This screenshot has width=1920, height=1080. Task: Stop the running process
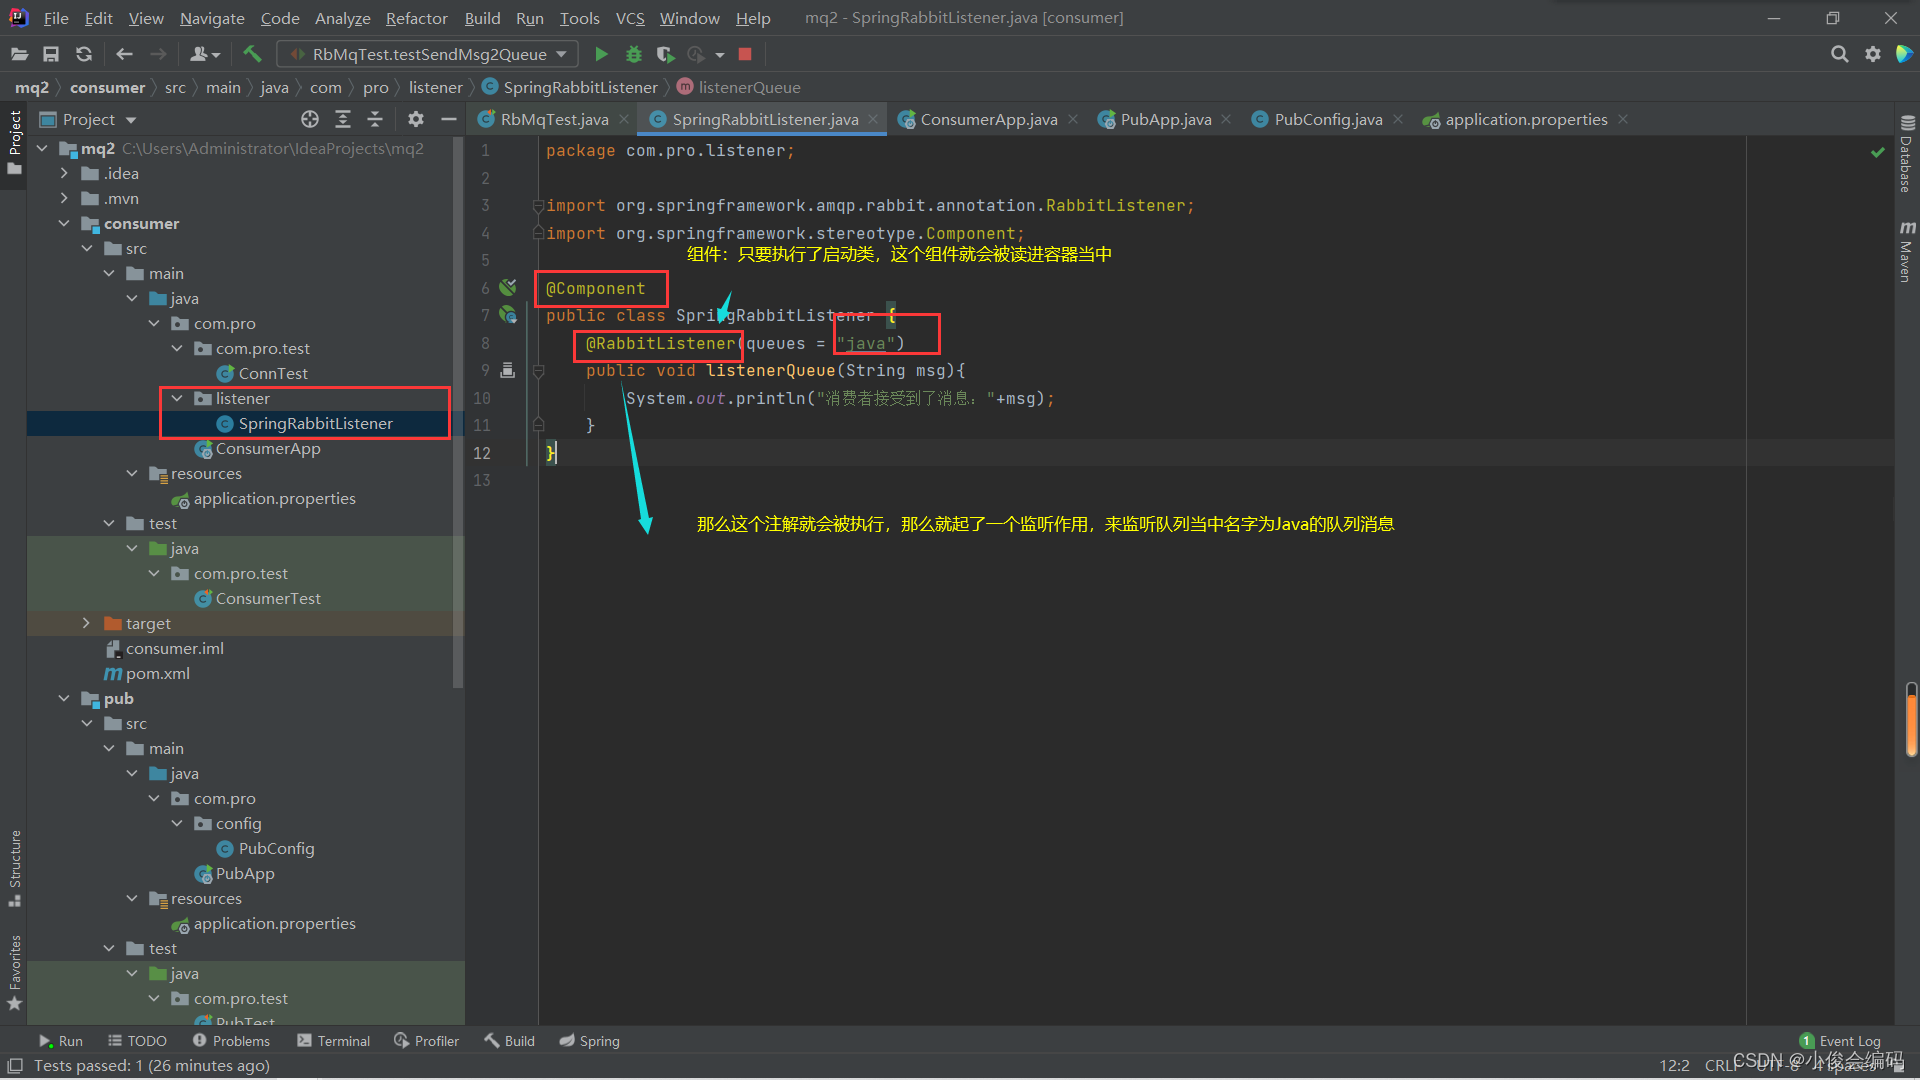[x=745, y=54]
